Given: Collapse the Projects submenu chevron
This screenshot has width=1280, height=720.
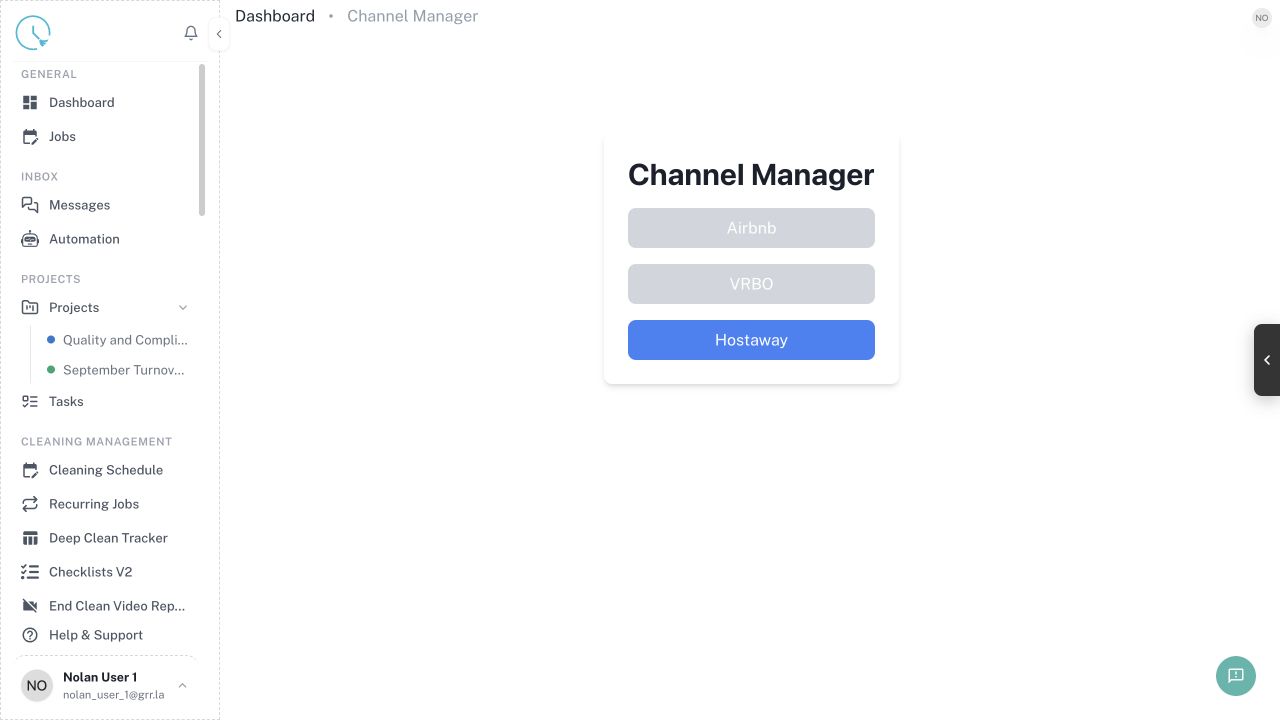Looking at the screenshot, I should (x=182, y=307).
